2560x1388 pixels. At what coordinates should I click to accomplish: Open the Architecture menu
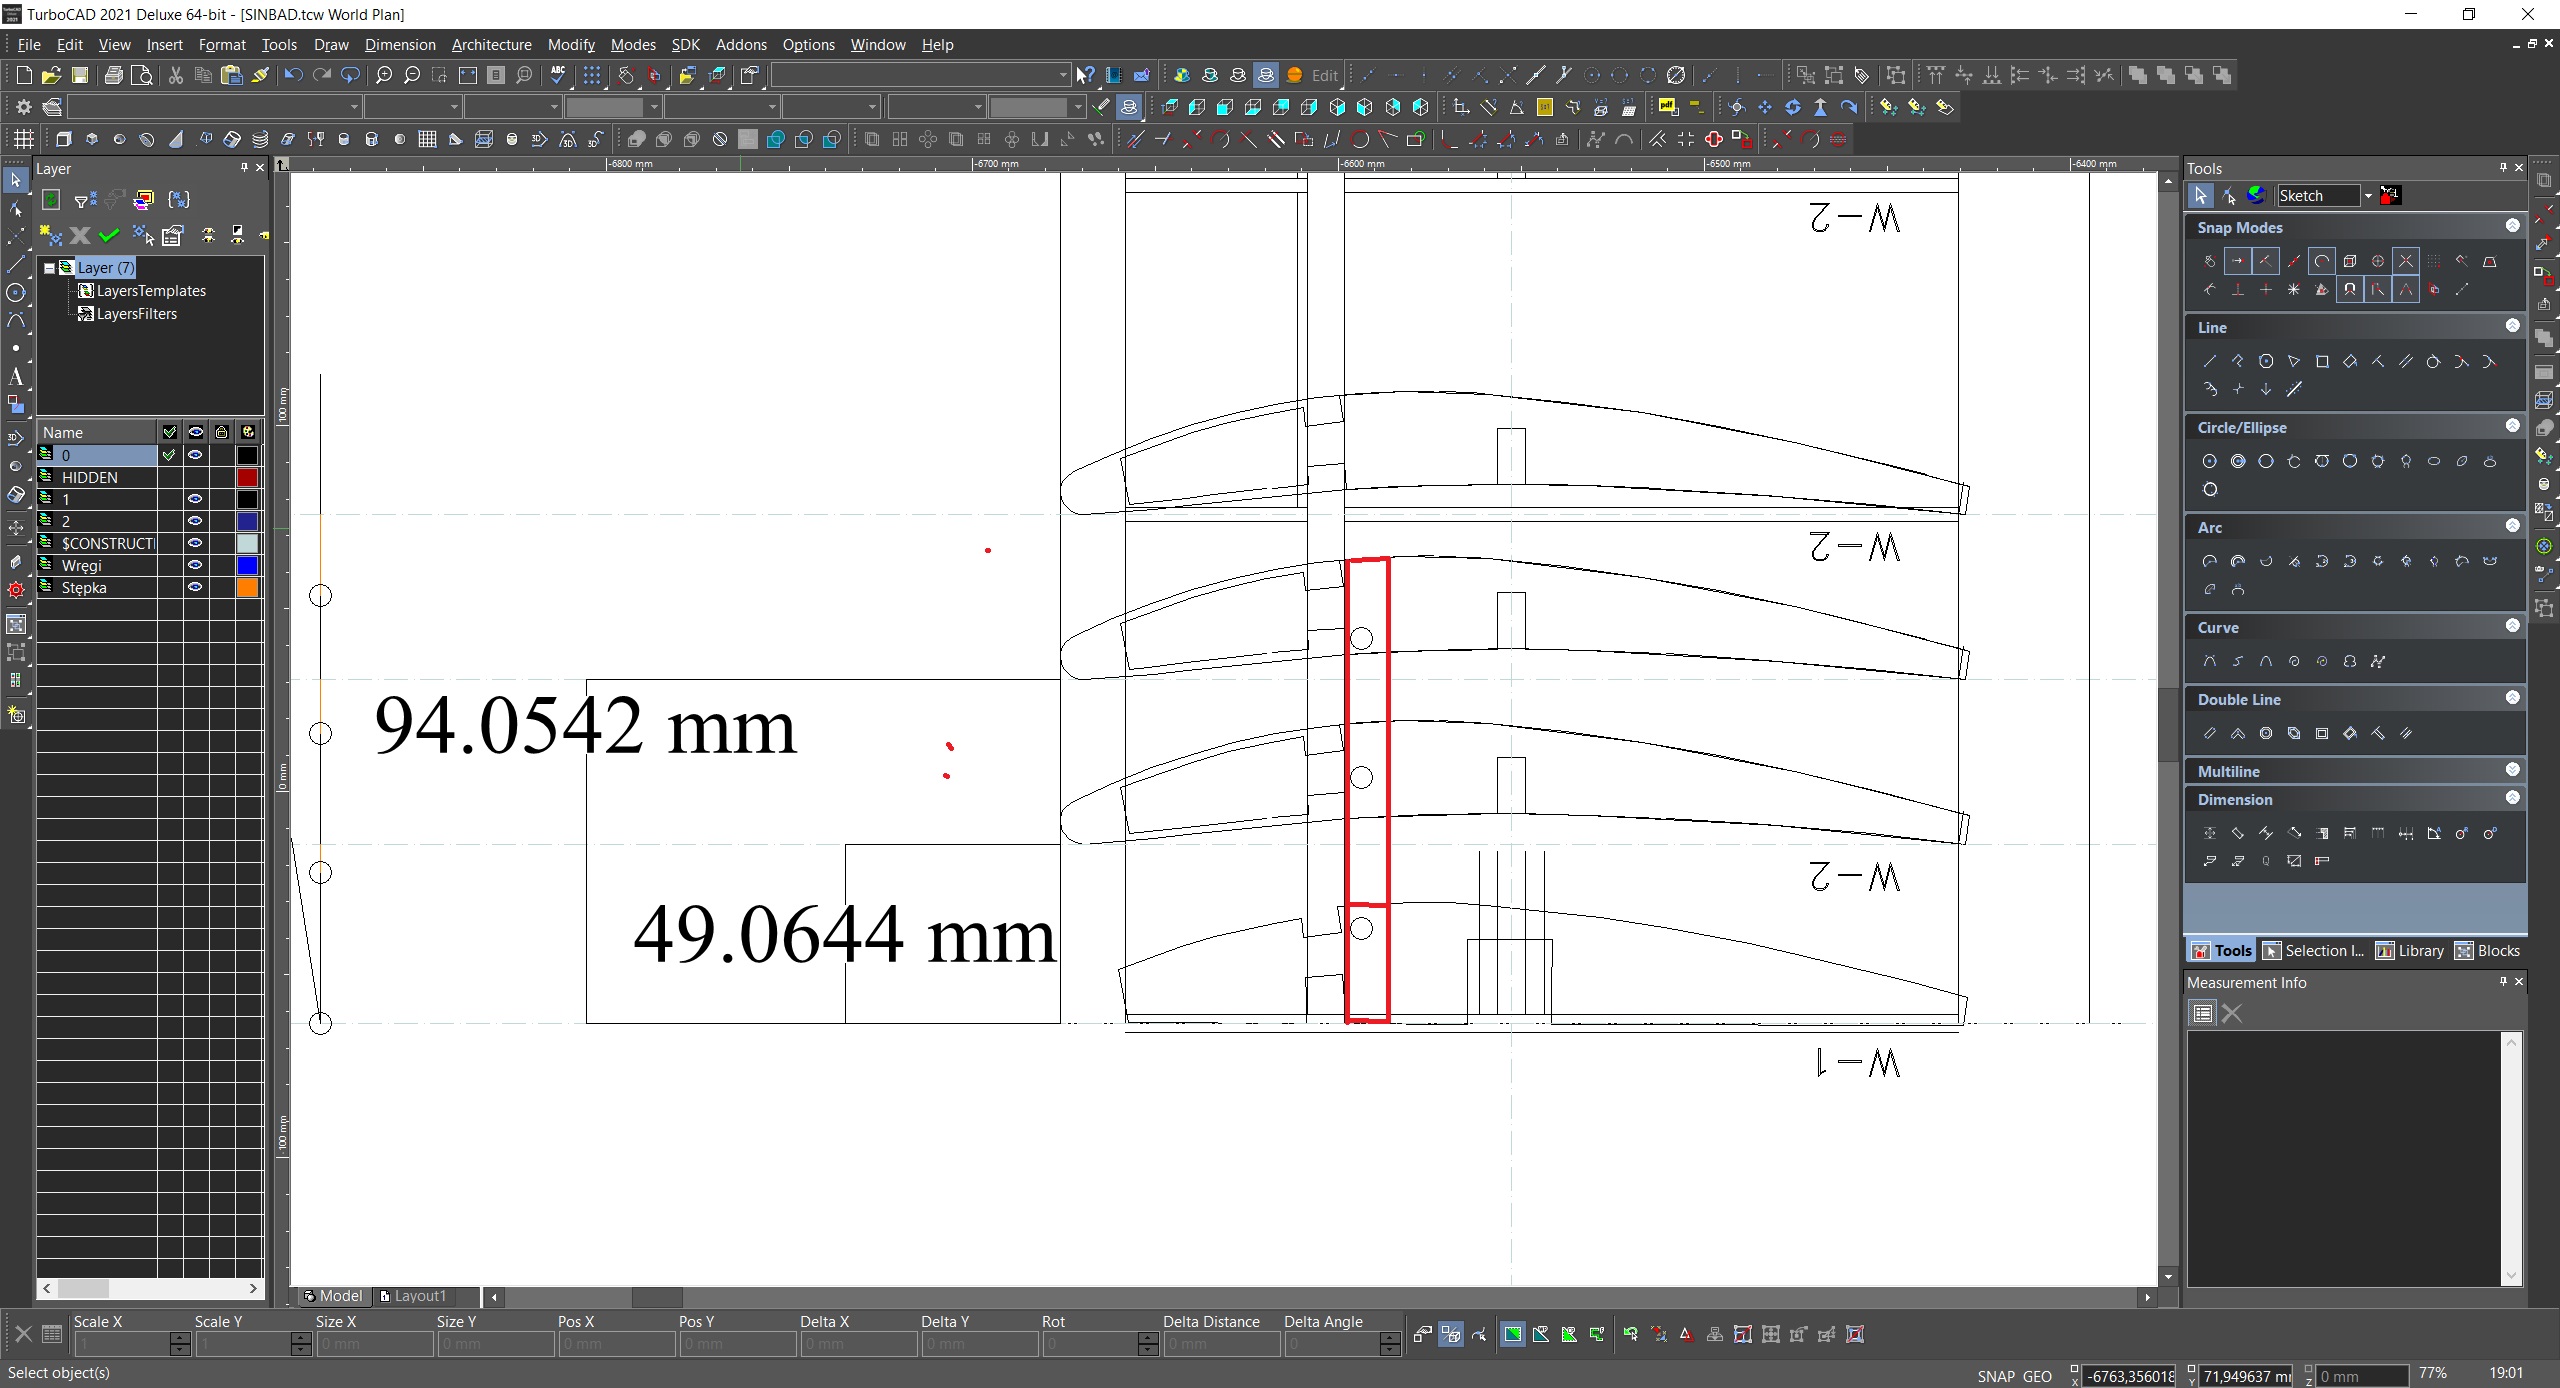[491, 45]
